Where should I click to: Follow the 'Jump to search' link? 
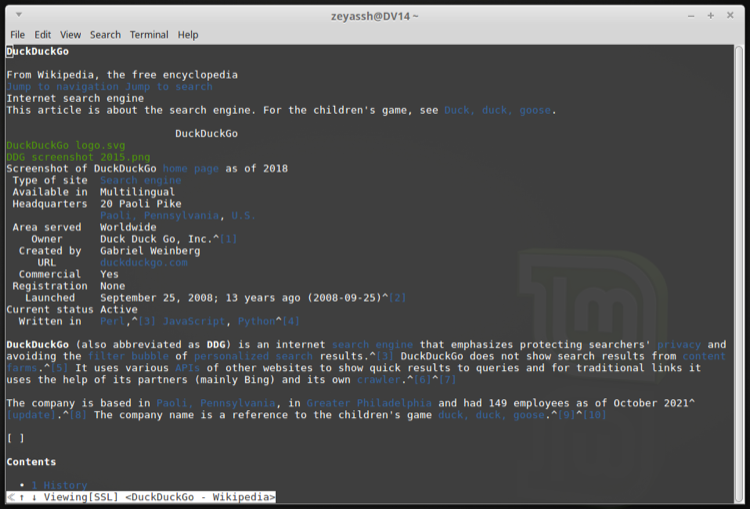pos(169,87)
